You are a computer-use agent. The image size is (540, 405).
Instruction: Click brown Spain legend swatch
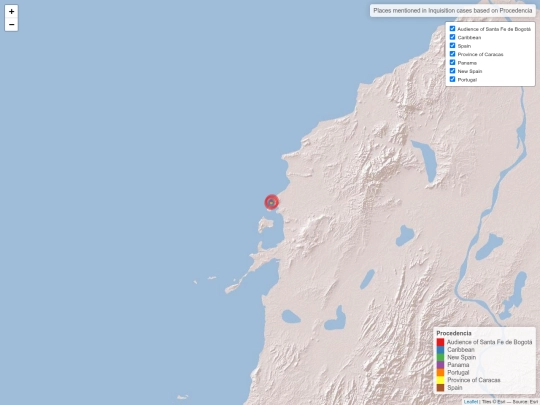click(440, 387)
